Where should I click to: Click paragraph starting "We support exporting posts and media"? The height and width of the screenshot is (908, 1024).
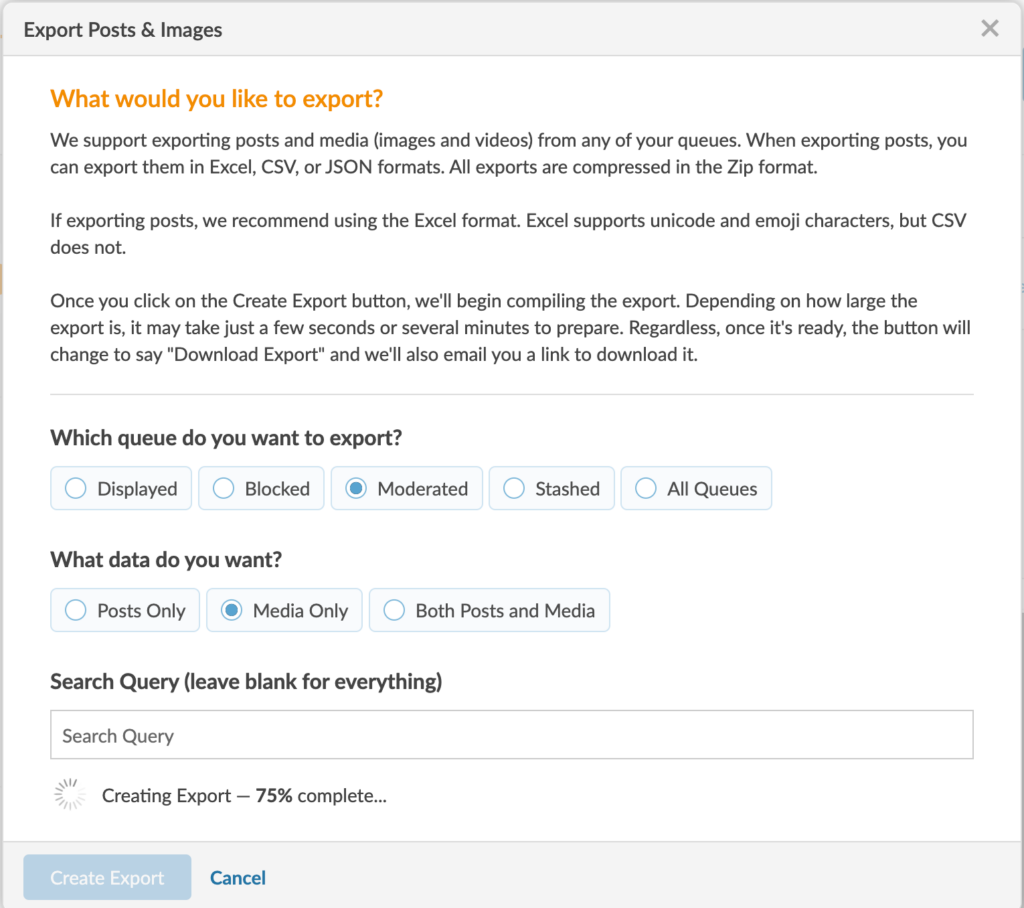[x=509, y=154]
